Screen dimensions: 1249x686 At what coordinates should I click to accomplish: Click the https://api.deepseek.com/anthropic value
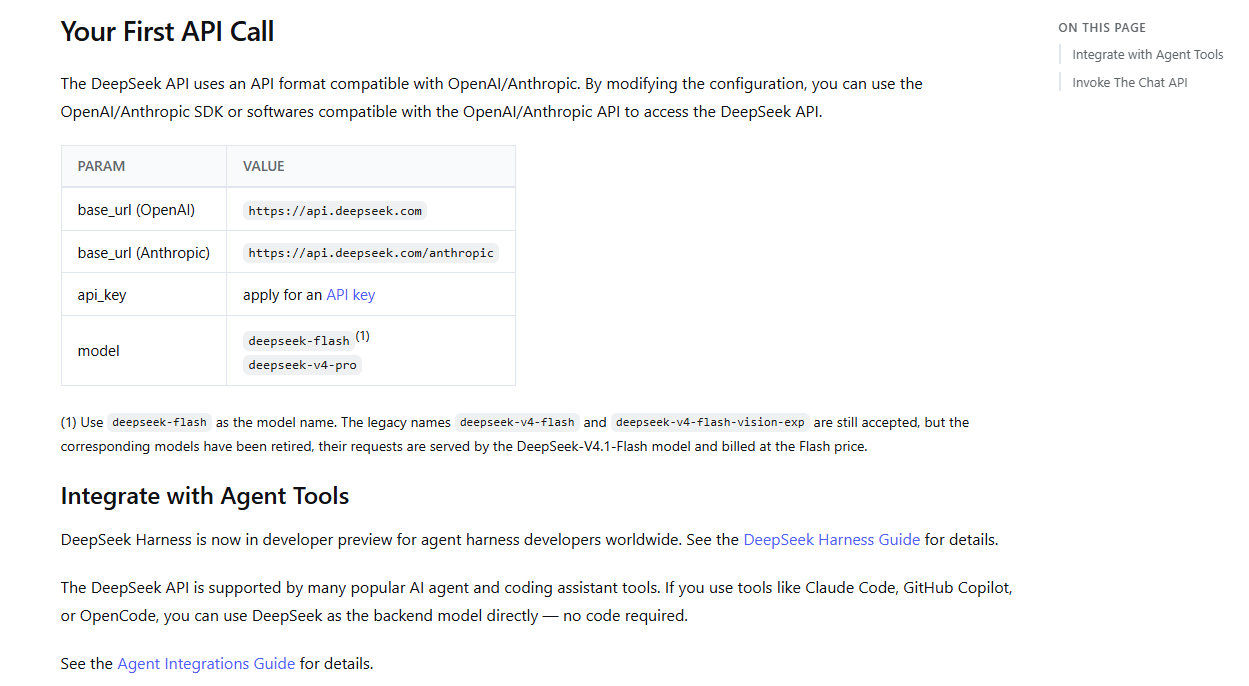coord(371,253)
